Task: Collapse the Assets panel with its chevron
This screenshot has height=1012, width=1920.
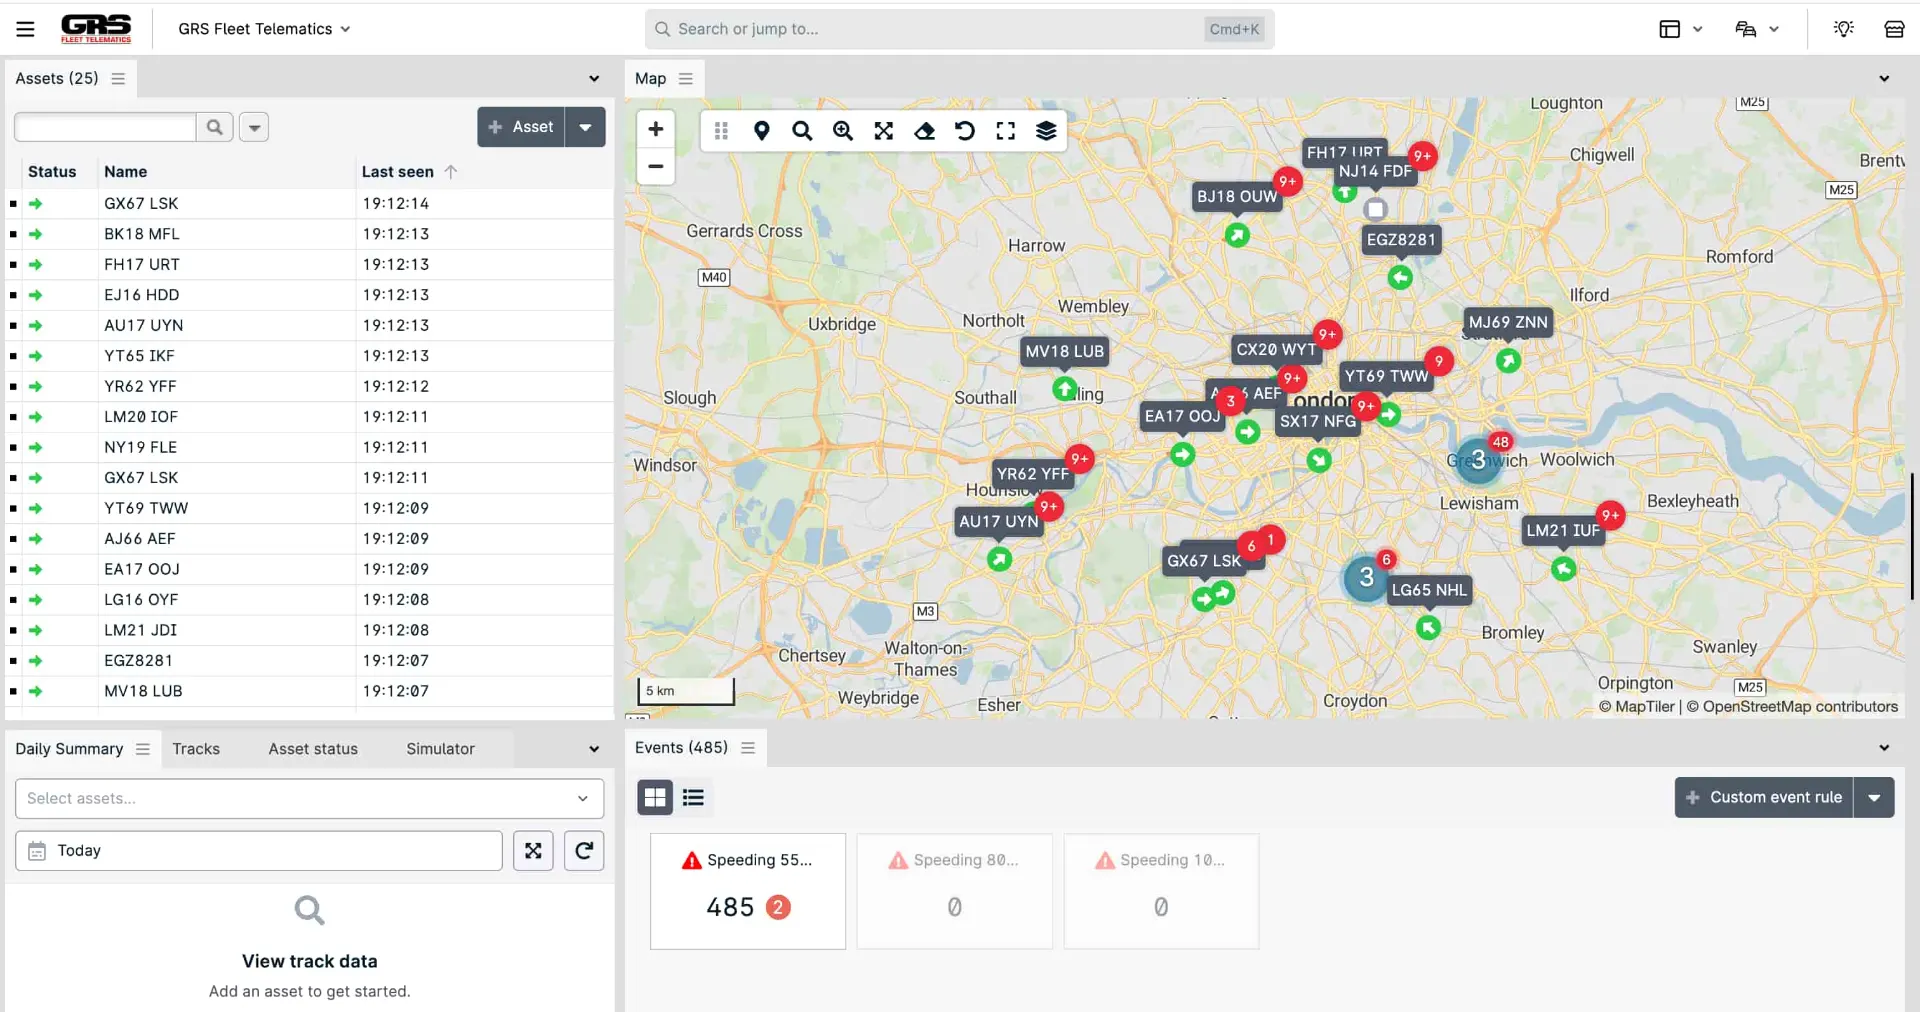Action: (594, 78)
